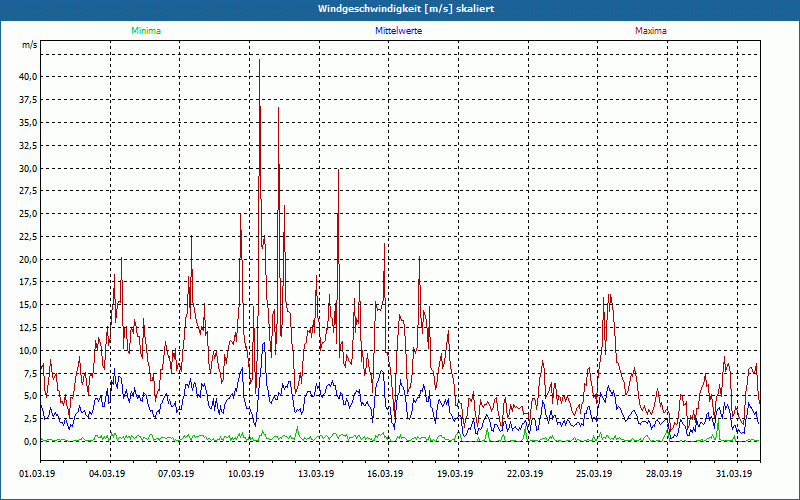The height and width of the screenshot is (500, 800).
Task: Click the 22.03.19 date axis label
Action: (x=524, y=474)
